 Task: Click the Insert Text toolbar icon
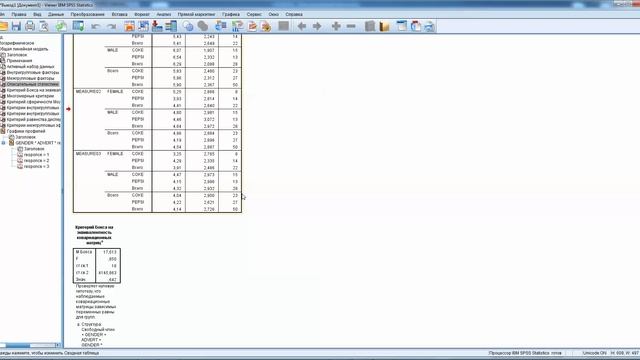point(429,27)
